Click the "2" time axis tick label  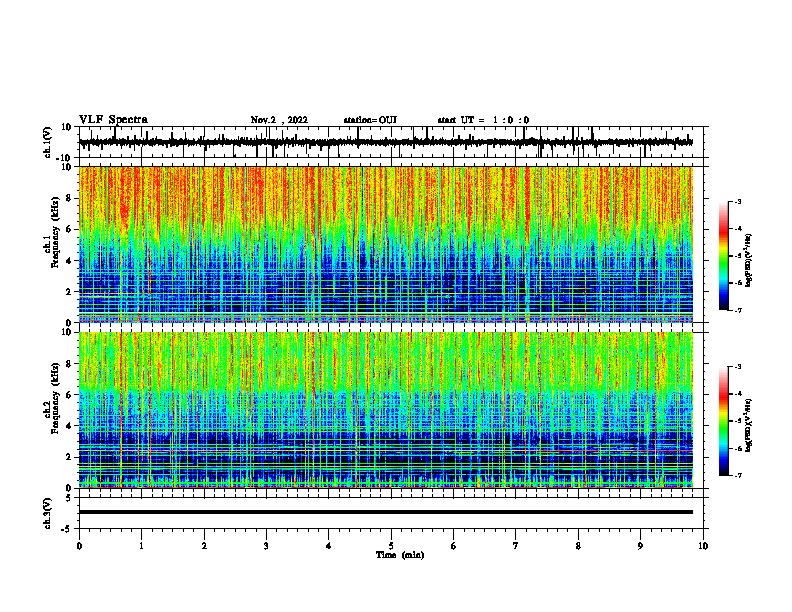click(x=204, y=545)
